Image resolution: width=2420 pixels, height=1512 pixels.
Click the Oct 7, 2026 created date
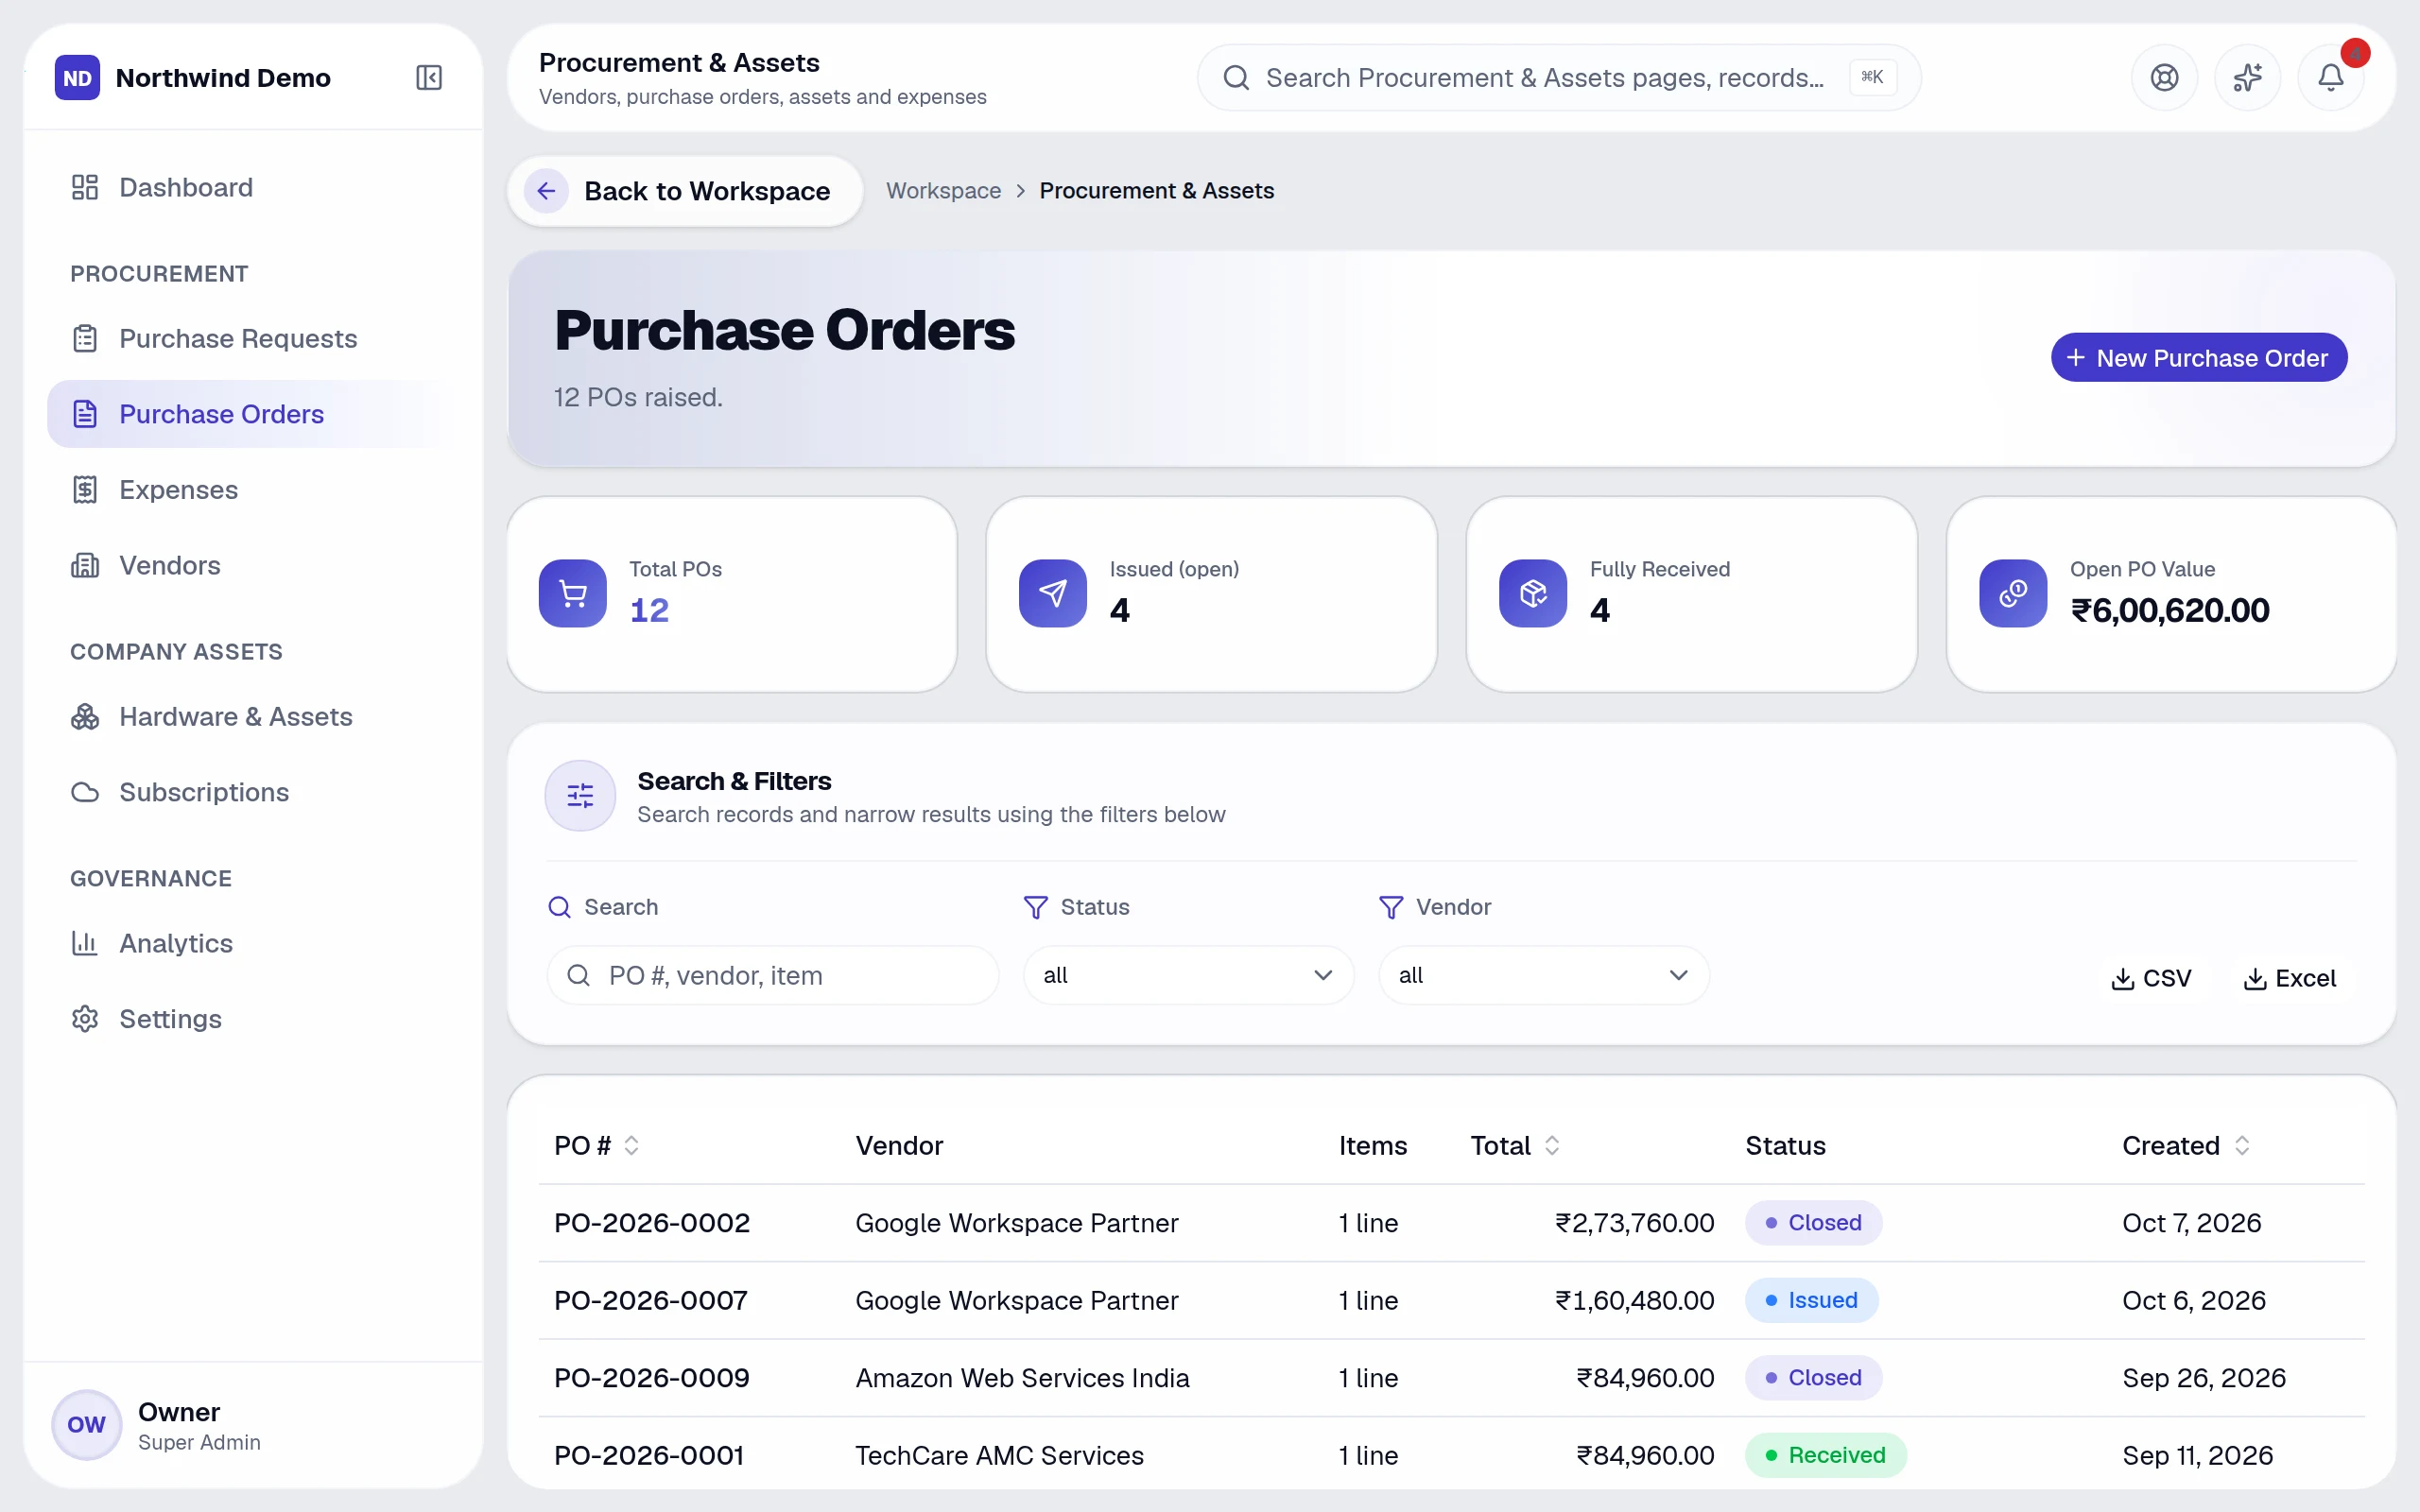click(x=2191, y=1223)
